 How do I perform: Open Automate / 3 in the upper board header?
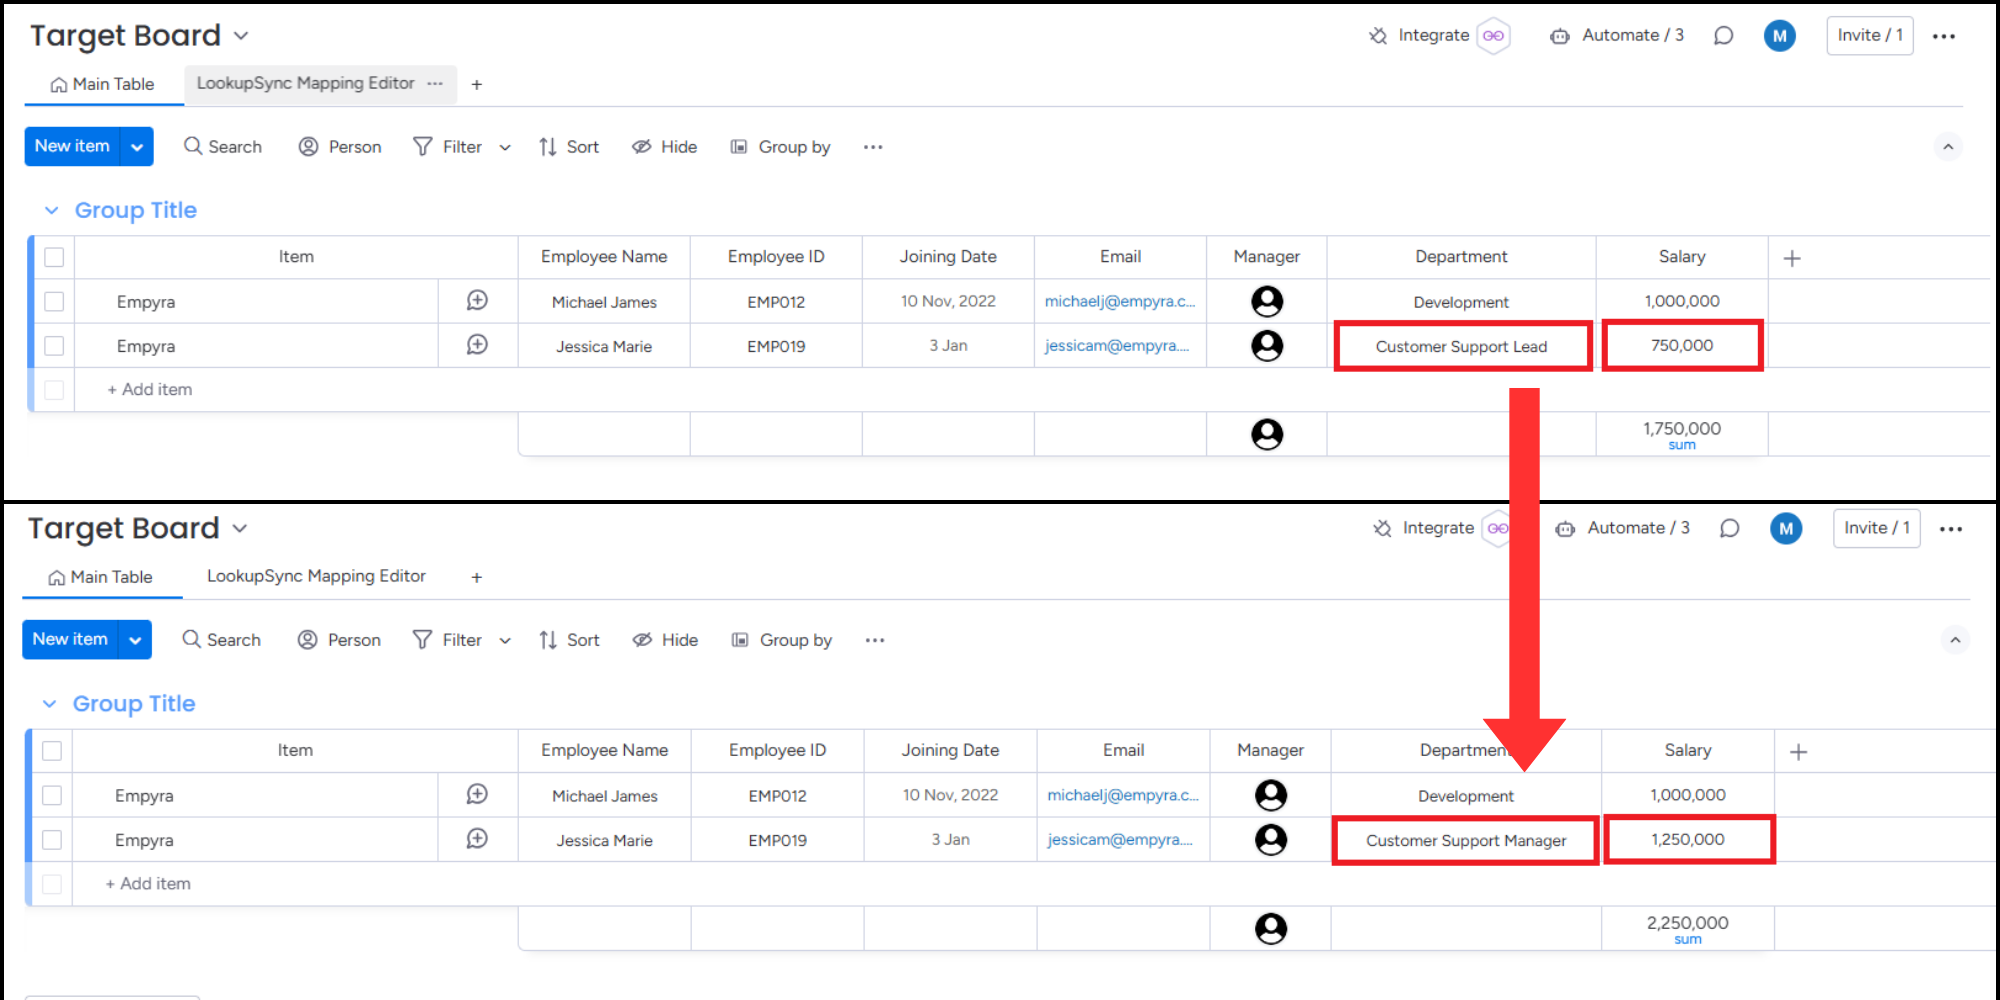pyautogui.click(x=1617, y=36)
